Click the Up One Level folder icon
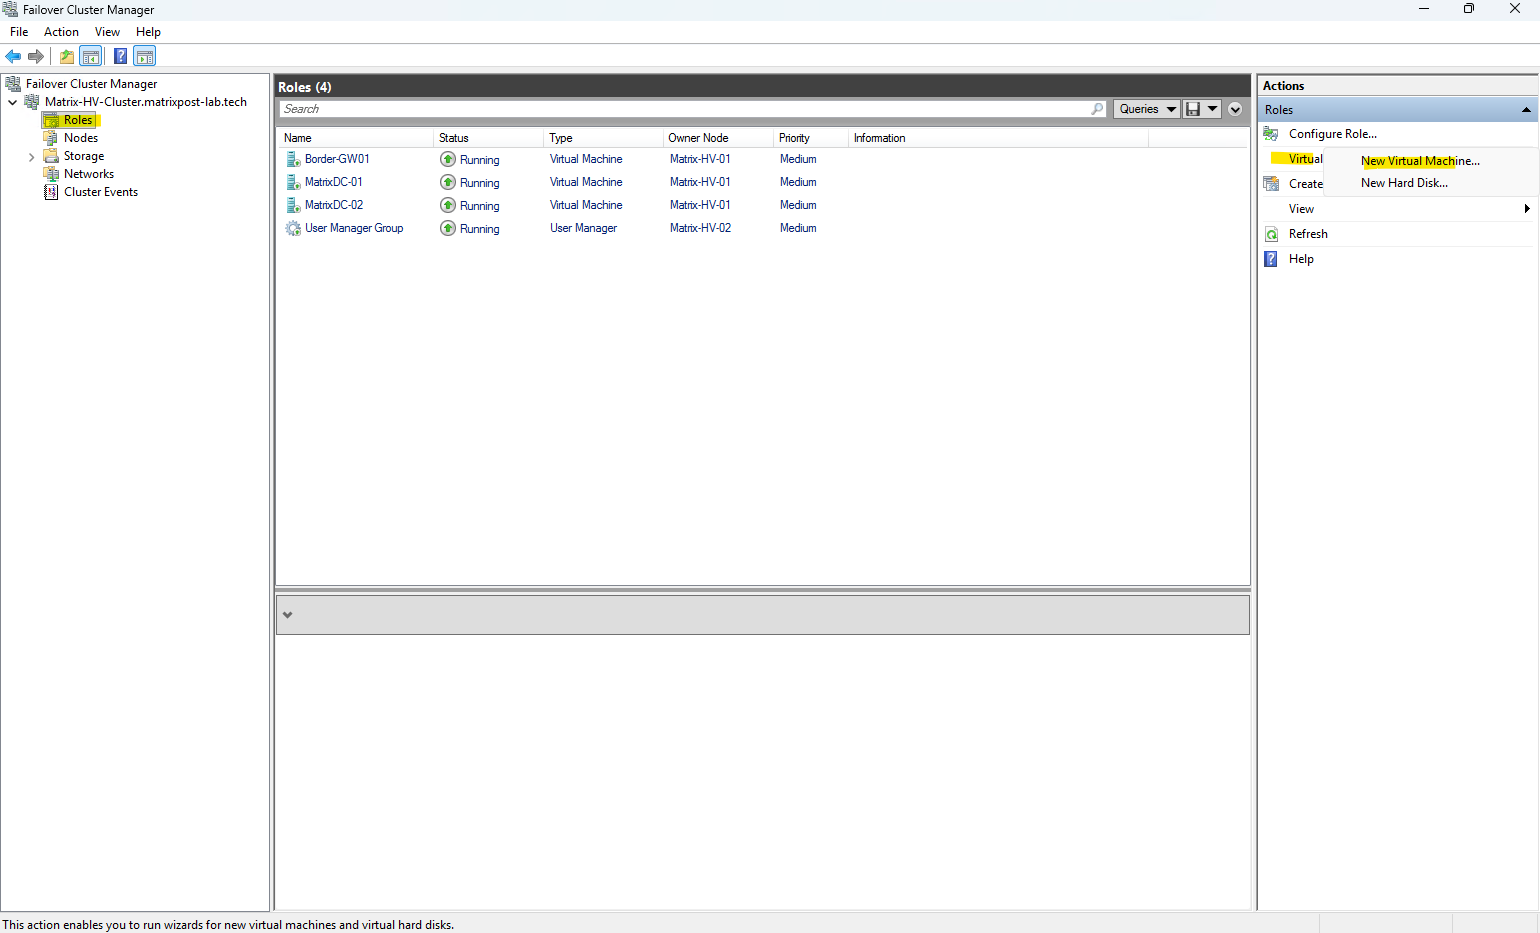Screen dimensions: 1540x933 [67, 56]
